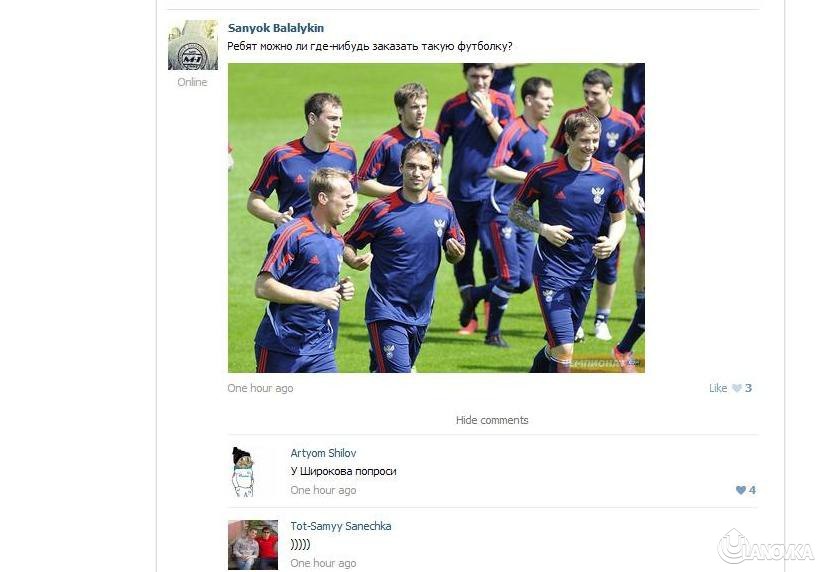Click Artyom's comment text about Shirokov
Screen dimensions: 825x572
pyautogui.click(x=343, y=471)
